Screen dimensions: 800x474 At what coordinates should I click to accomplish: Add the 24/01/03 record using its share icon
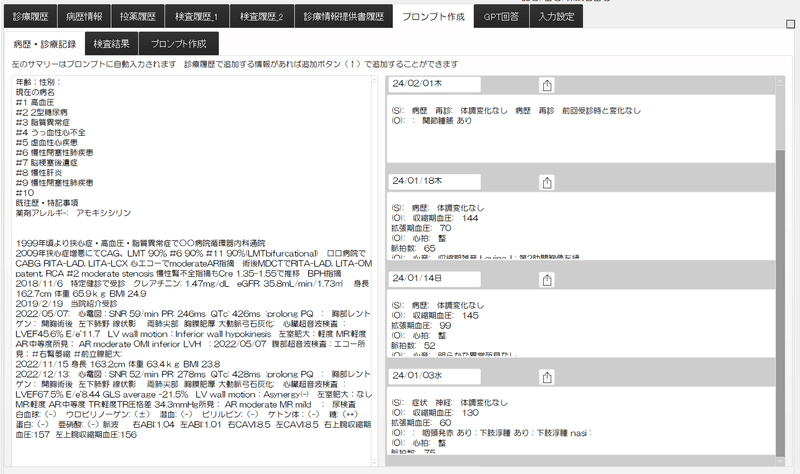coord(547,377)
